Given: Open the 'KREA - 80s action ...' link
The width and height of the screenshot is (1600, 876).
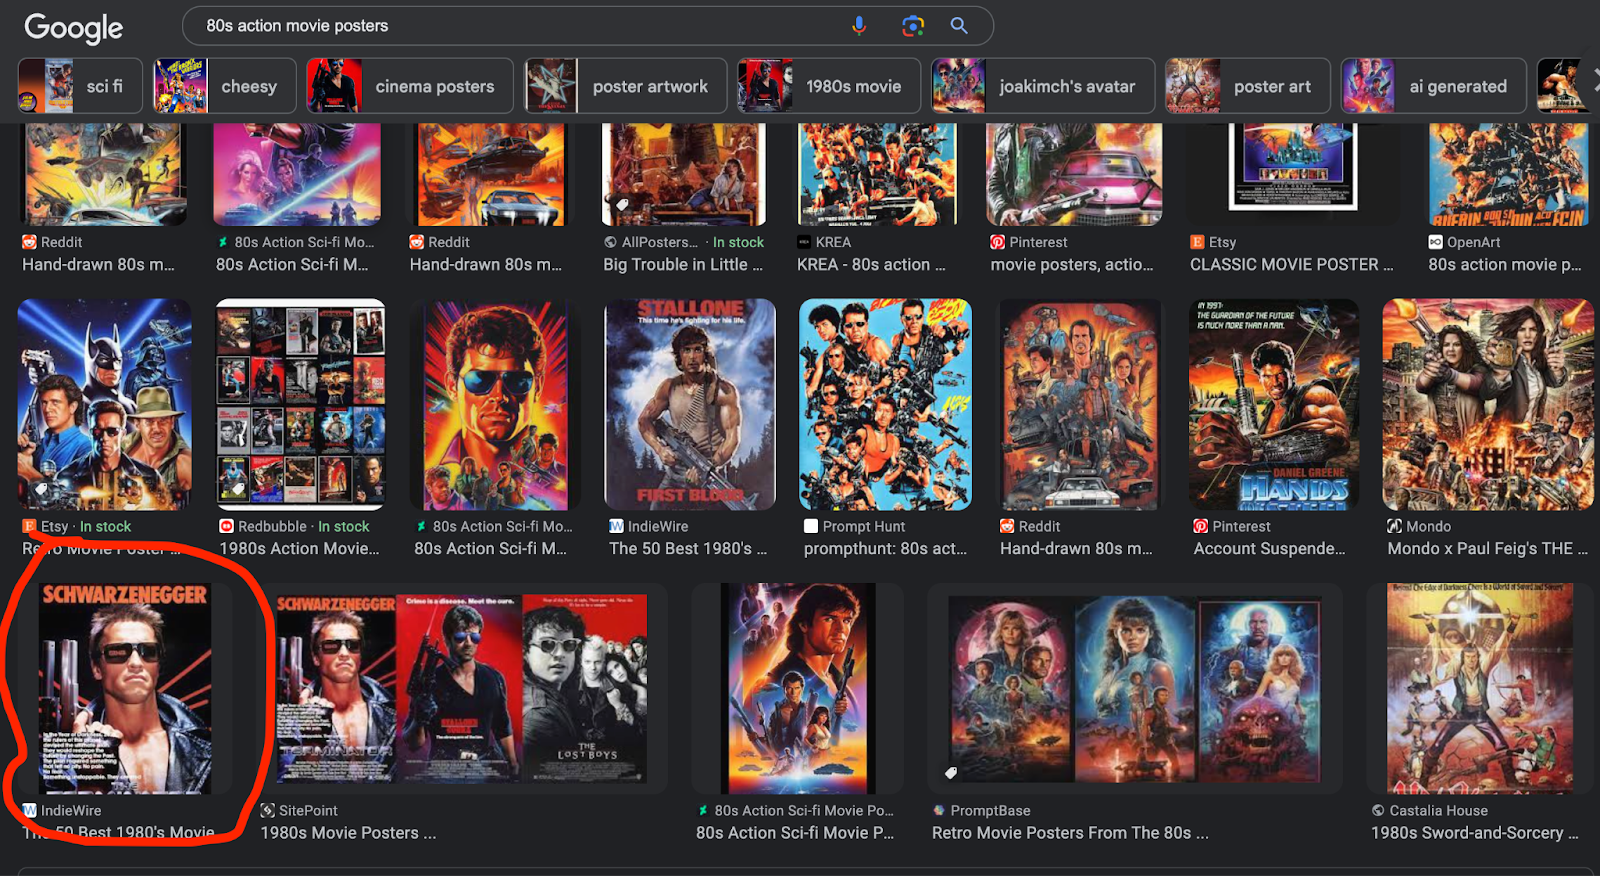Looking at the screenshot, I should pos(870,265).
